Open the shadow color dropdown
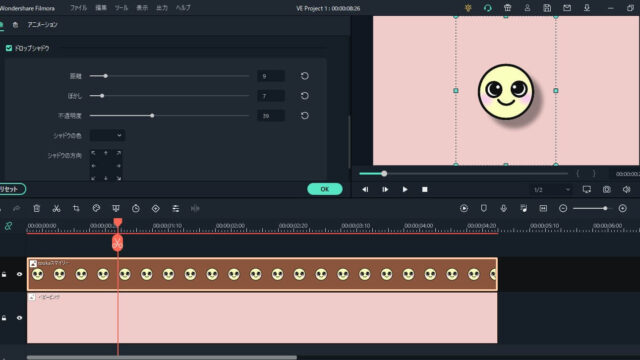This screenshot has width=640, height=360. pos(107,136)
